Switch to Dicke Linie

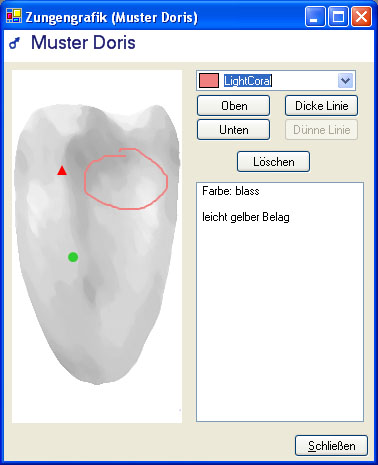tap(321, 106)
